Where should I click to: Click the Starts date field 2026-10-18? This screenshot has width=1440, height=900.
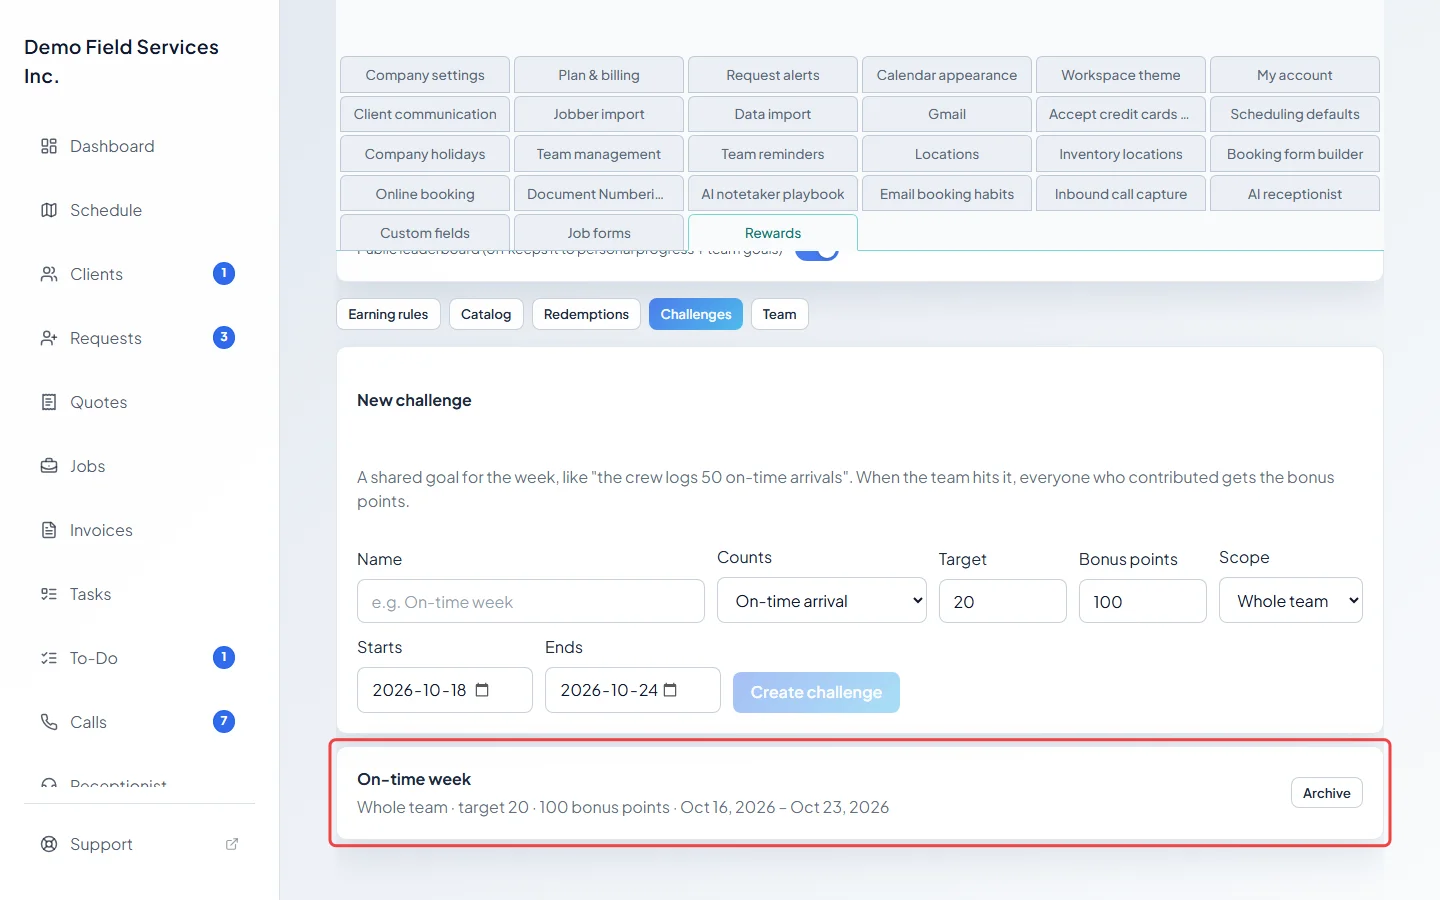(x=445, y=690)
